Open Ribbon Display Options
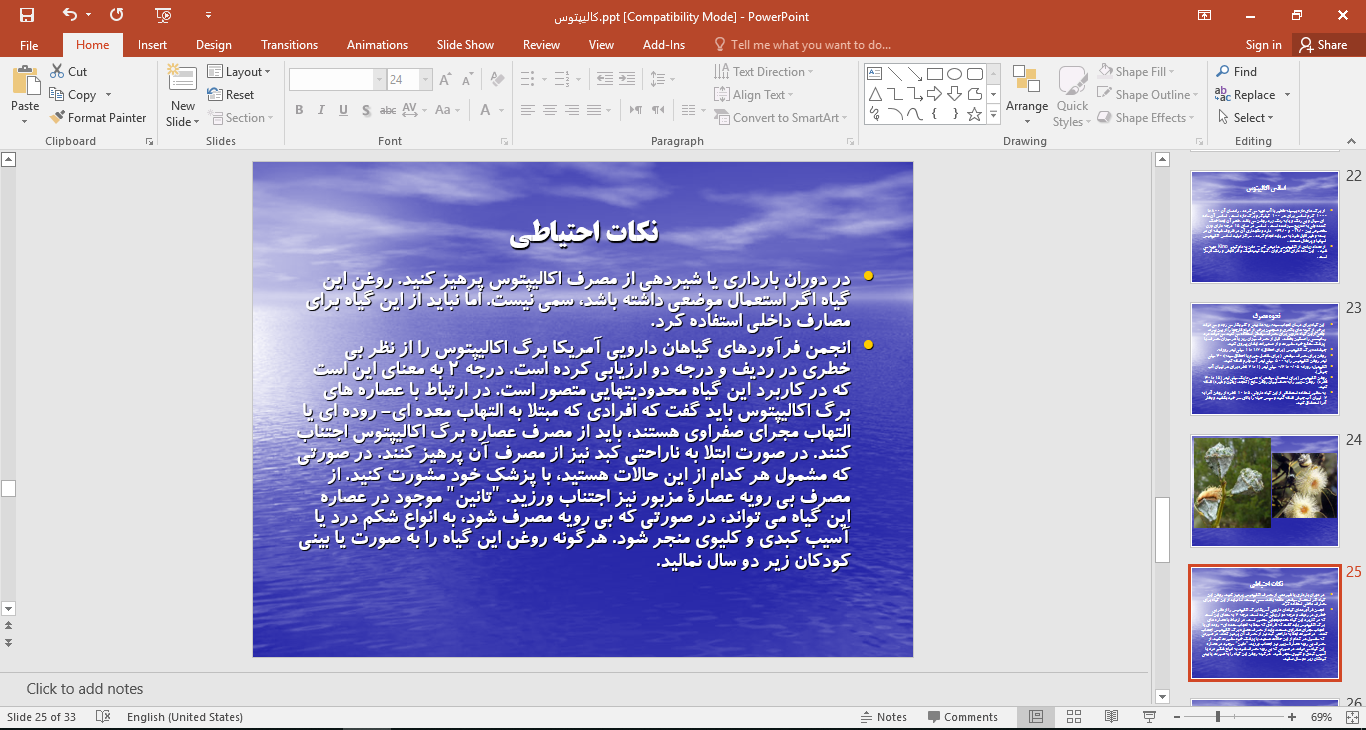 (1205, 15)
